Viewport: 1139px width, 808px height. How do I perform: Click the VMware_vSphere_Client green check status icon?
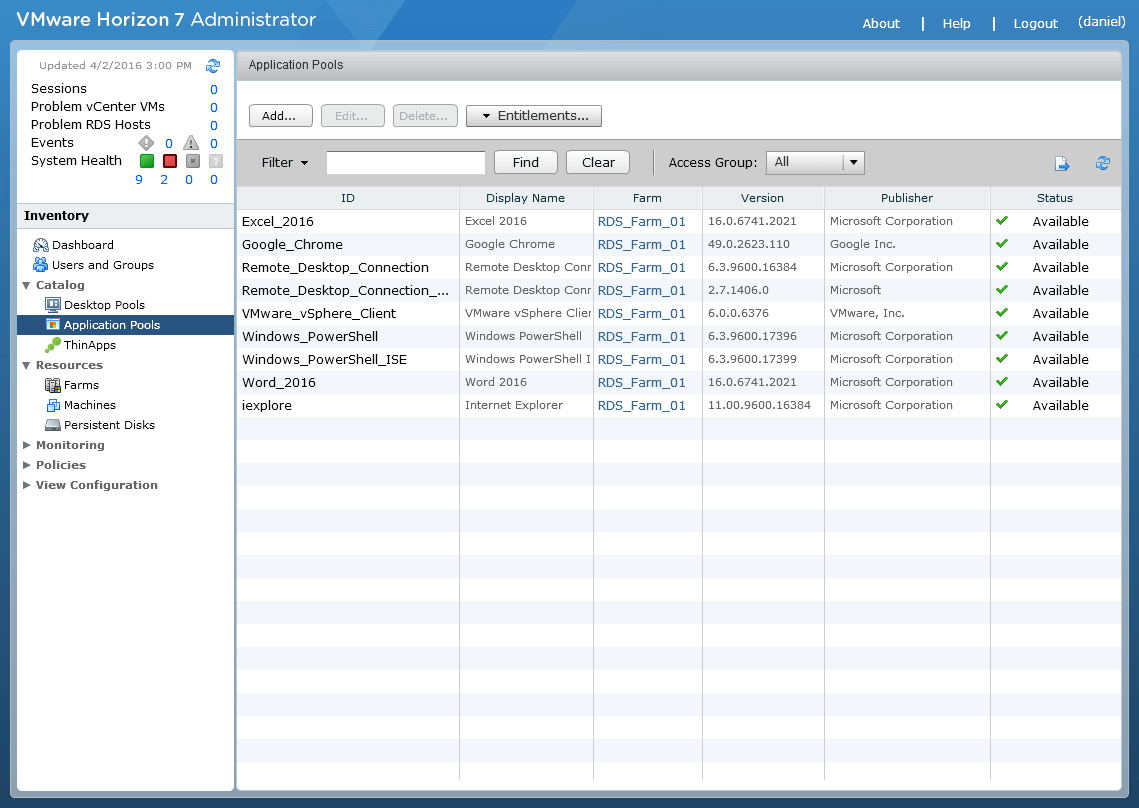coord(1002,313)
